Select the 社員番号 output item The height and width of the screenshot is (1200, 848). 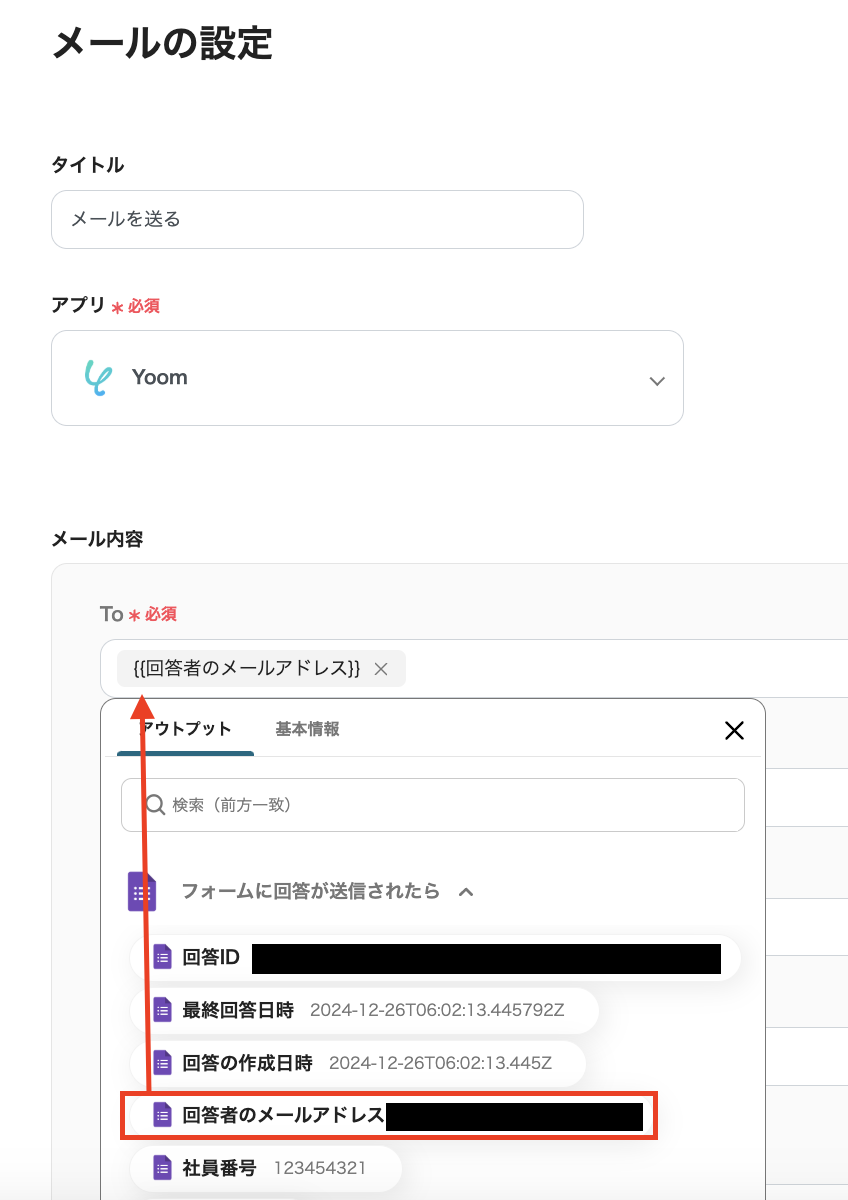(265, 1168)
